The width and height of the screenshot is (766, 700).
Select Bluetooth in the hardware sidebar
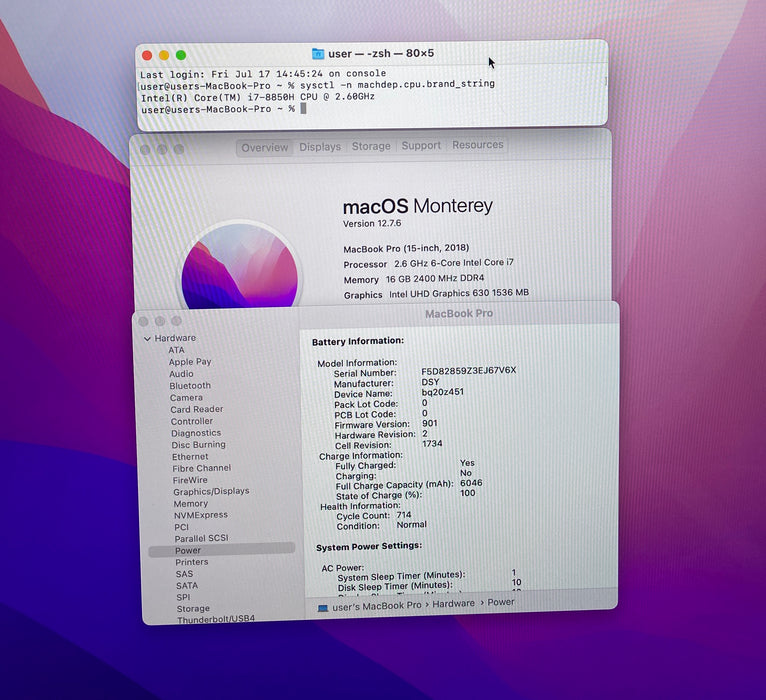pyautogui.click(x=190, y=385)
